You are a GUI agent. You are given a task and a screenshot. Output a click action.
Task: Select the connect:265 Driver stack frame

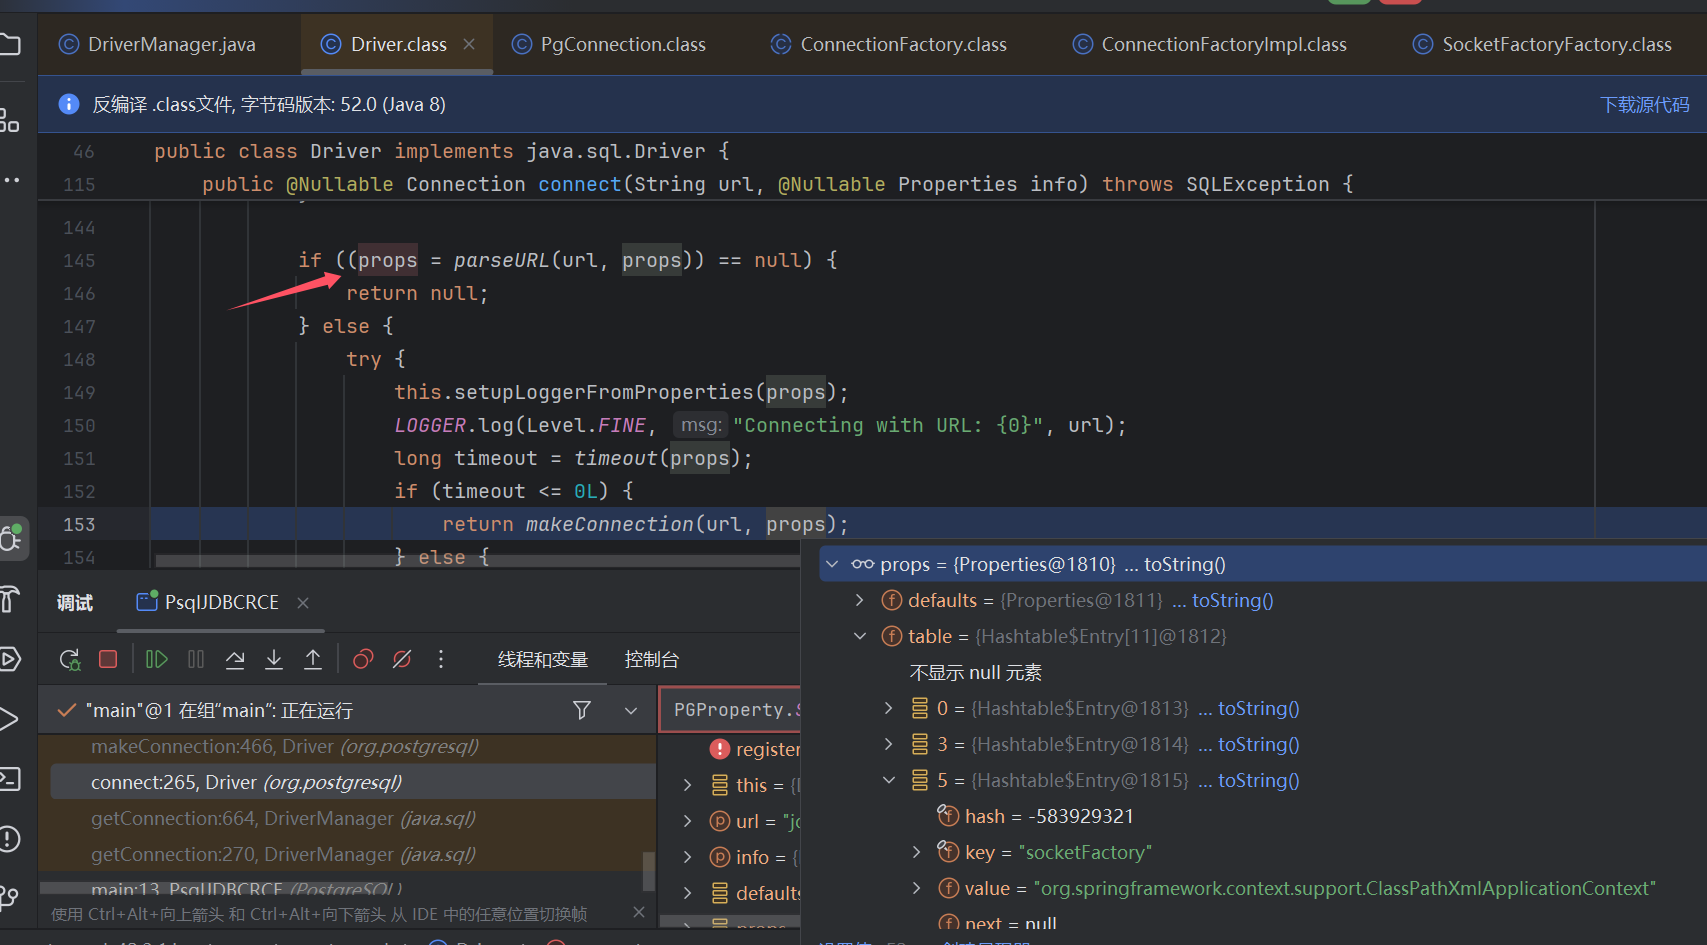click(353, 782)
